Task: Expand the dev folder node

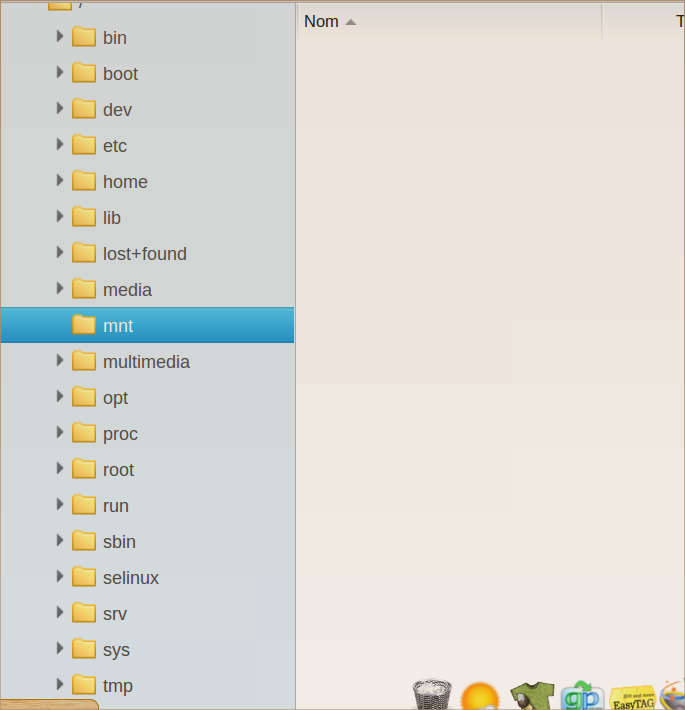Action: pos(59,109)
